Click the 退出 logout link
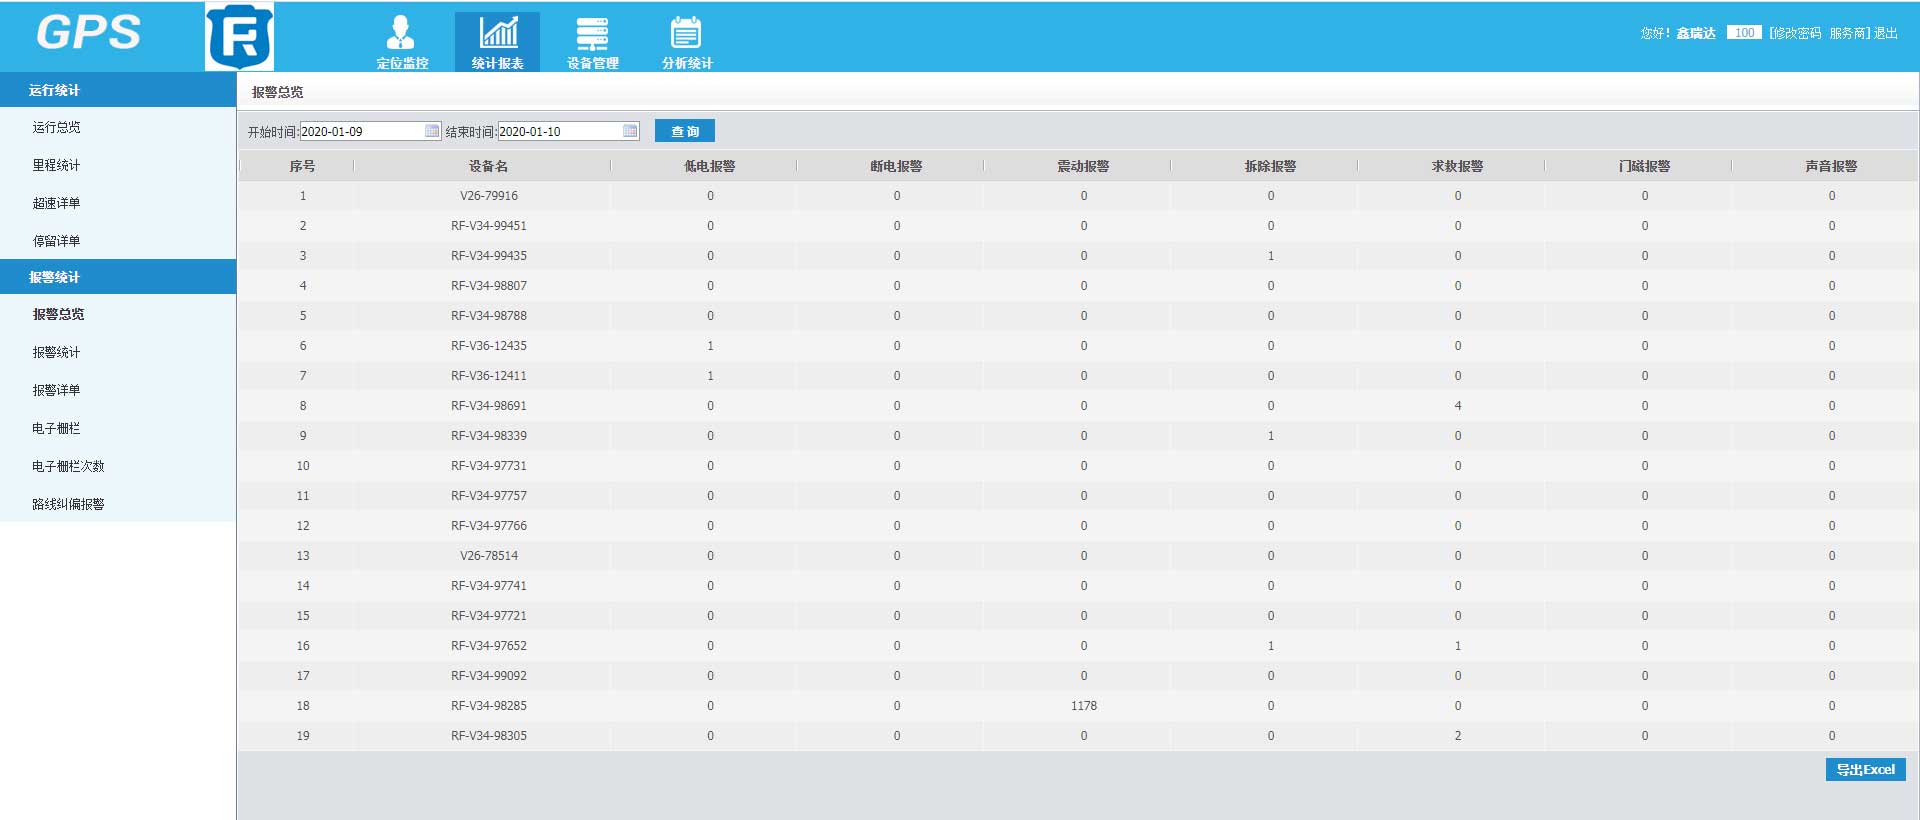 [1886, 33]
